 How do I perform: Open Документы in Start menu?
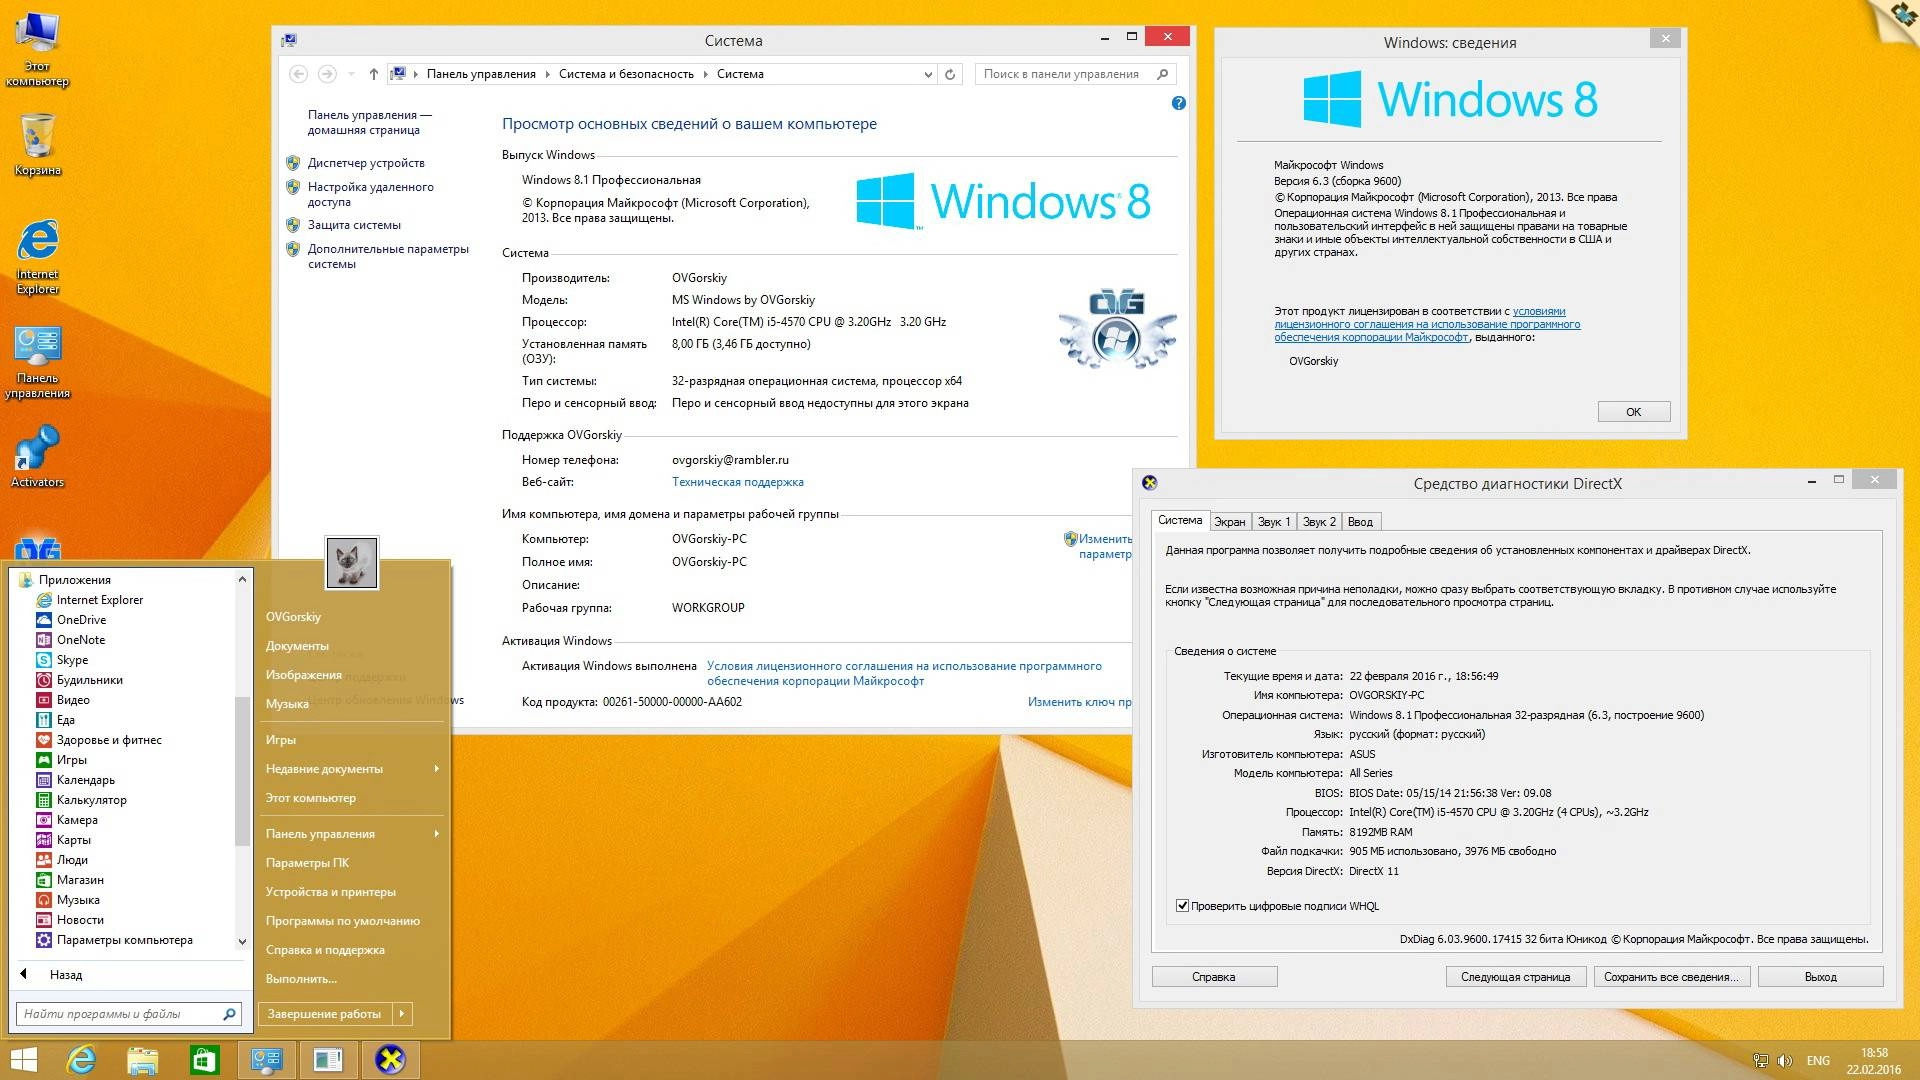pos(297,646)
